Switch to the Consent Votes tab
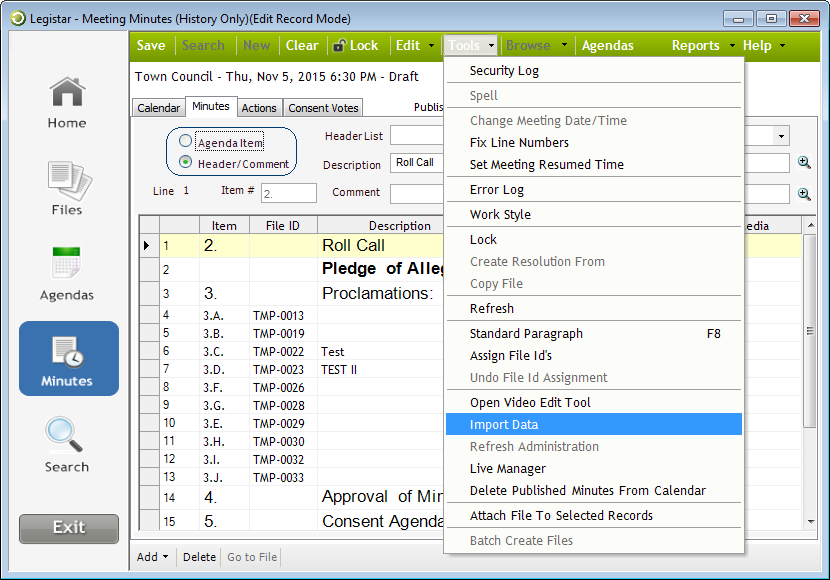Screen dimensions: 830x580 click(x=323, y=108)
